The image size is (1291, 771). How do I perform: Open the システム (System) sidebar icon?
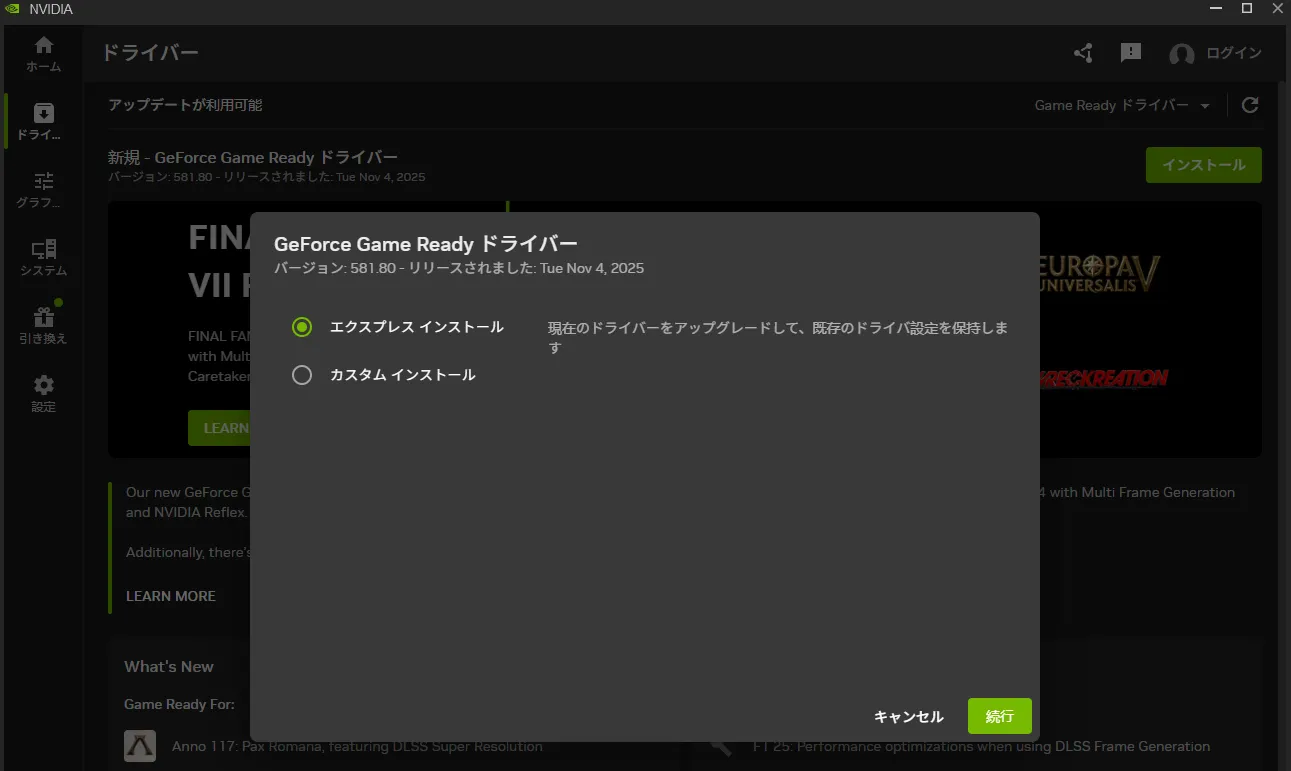(x=43, y=257)
